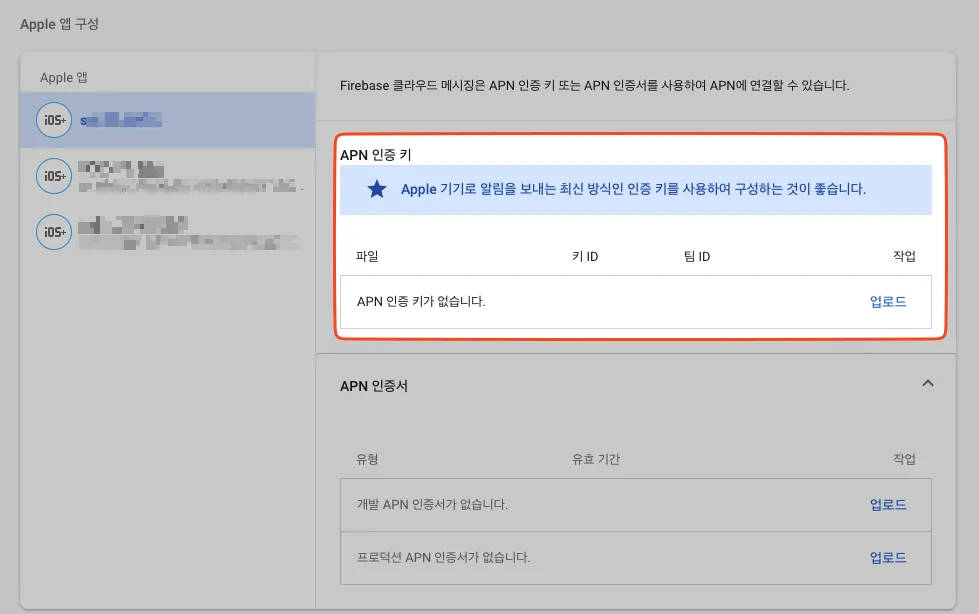This screenshot has height=614, width=979.
Task: Collapse the APN 인증서 section
Action: click(928, 384)
